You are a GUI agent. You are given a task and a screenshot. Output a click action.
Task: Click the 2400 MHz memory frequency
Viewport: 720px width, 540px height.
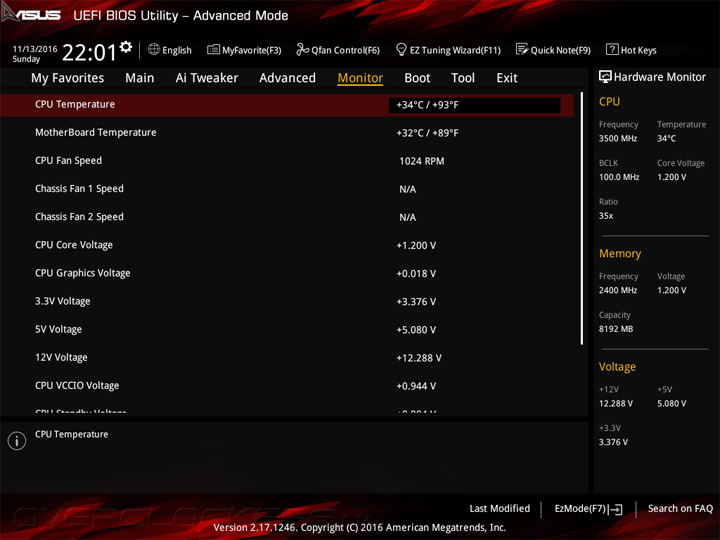click(x=618, y=290)
